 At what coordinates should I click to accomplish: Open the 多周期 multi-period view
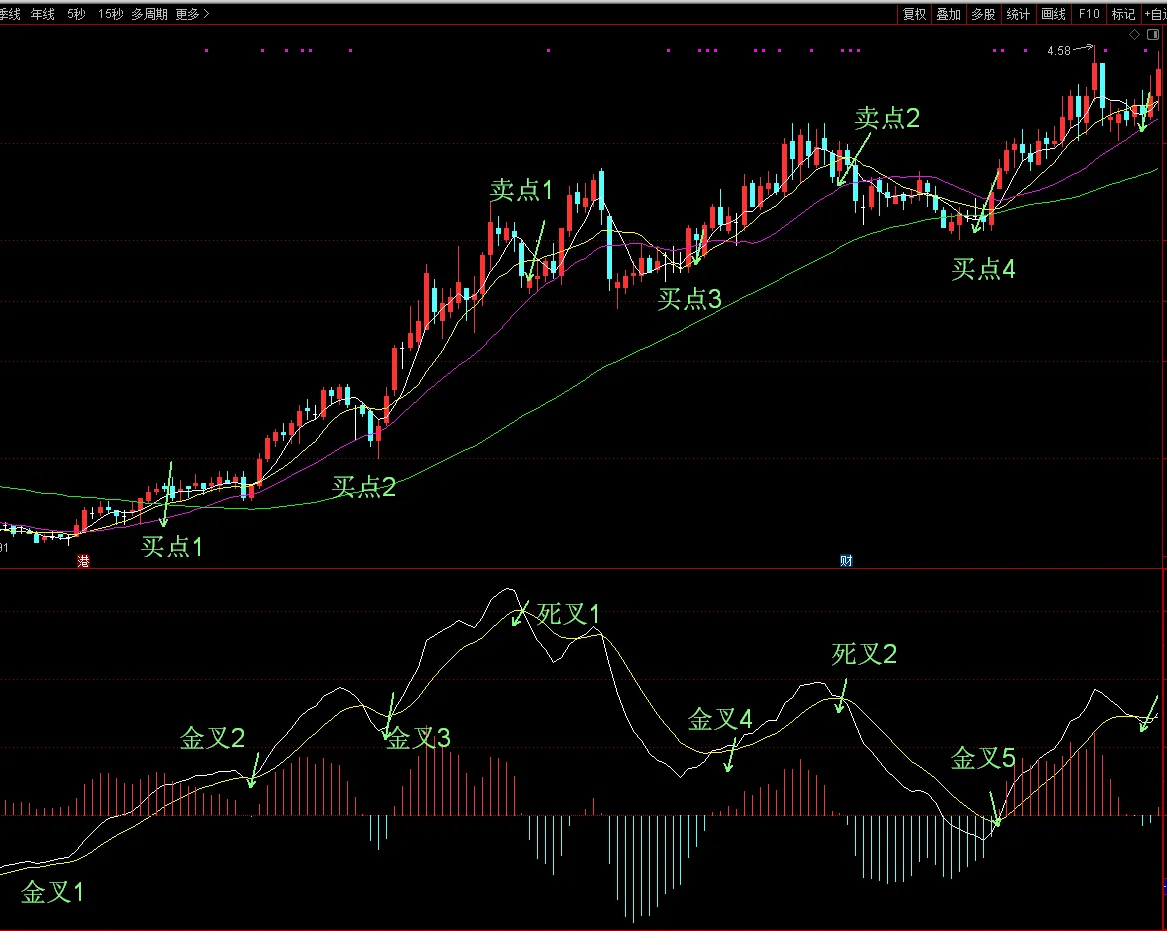tap(149, 14)
